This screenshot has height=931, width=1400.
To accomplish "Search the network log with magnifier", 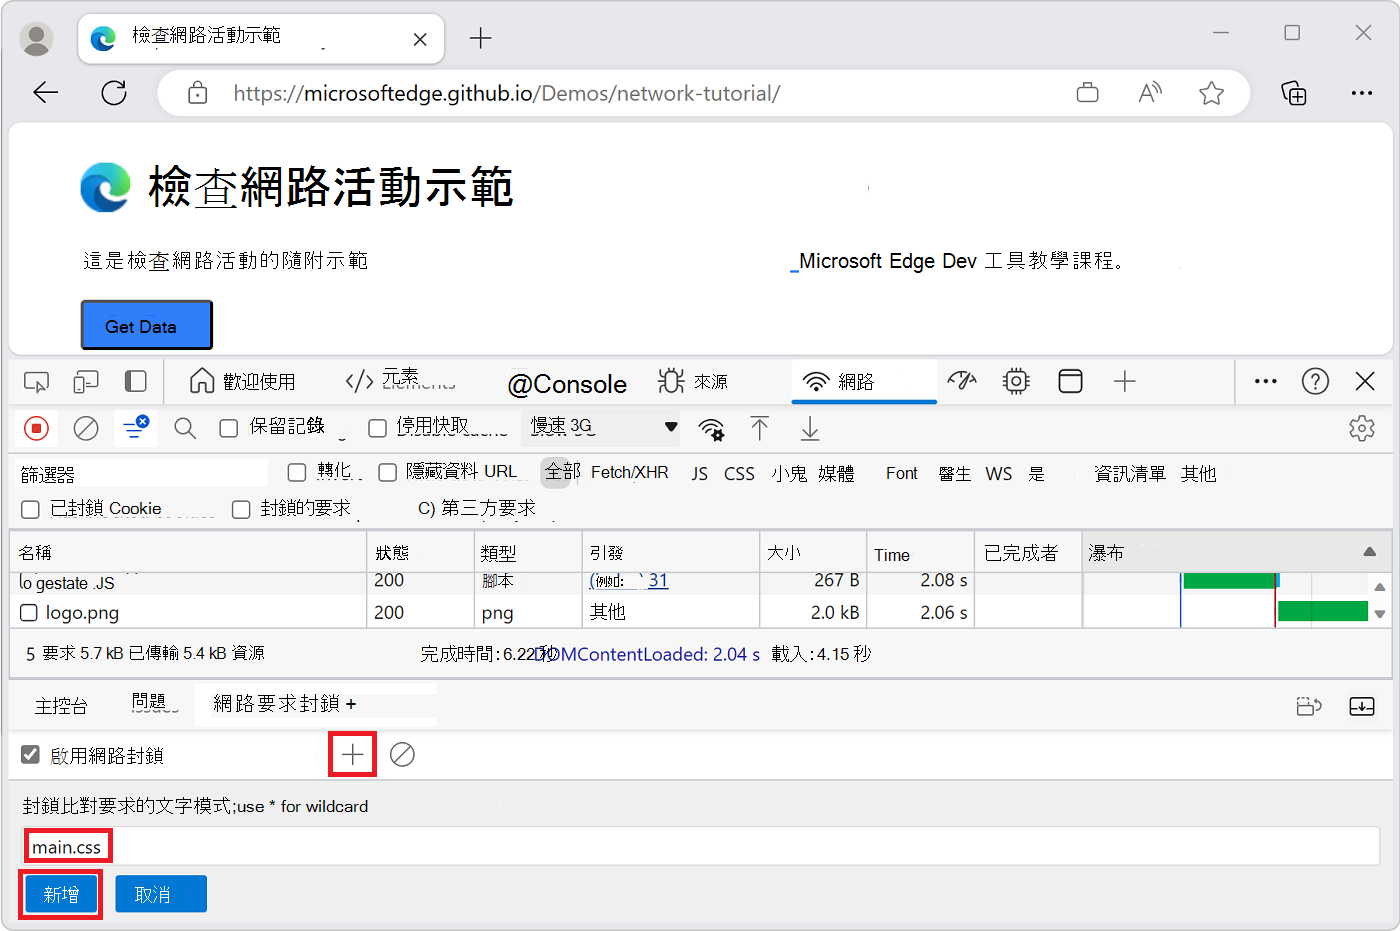I will click(x=185, y=429).
